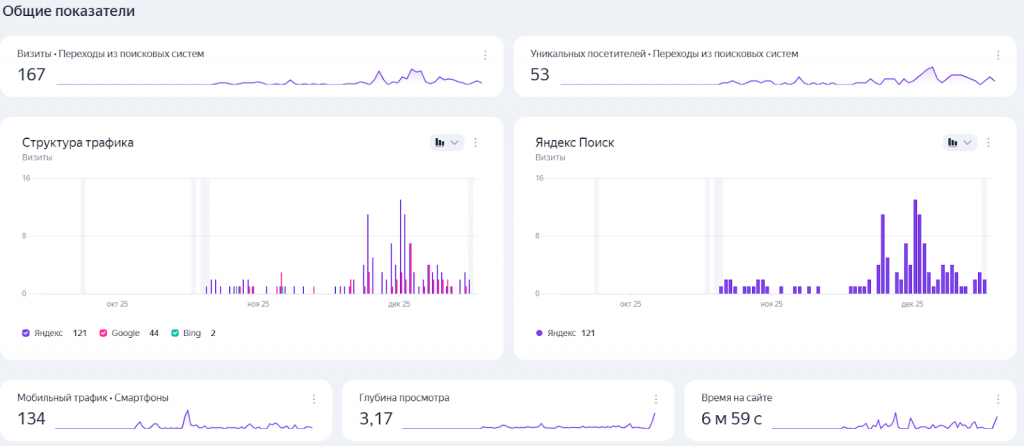1024x446 pixels.
Task: Open options menu of Уникальных посетителей widget
Action: pyautogui.click(x=998, y=56)
